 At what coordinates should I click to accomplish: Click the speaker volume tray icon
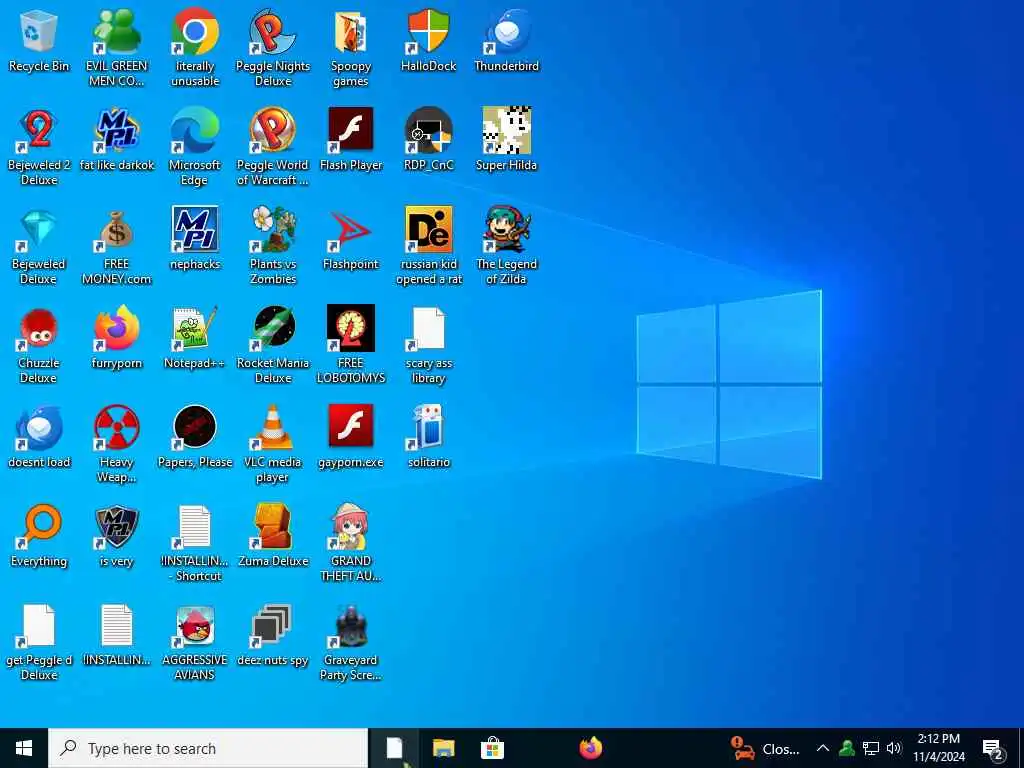[x=894, y=748]
